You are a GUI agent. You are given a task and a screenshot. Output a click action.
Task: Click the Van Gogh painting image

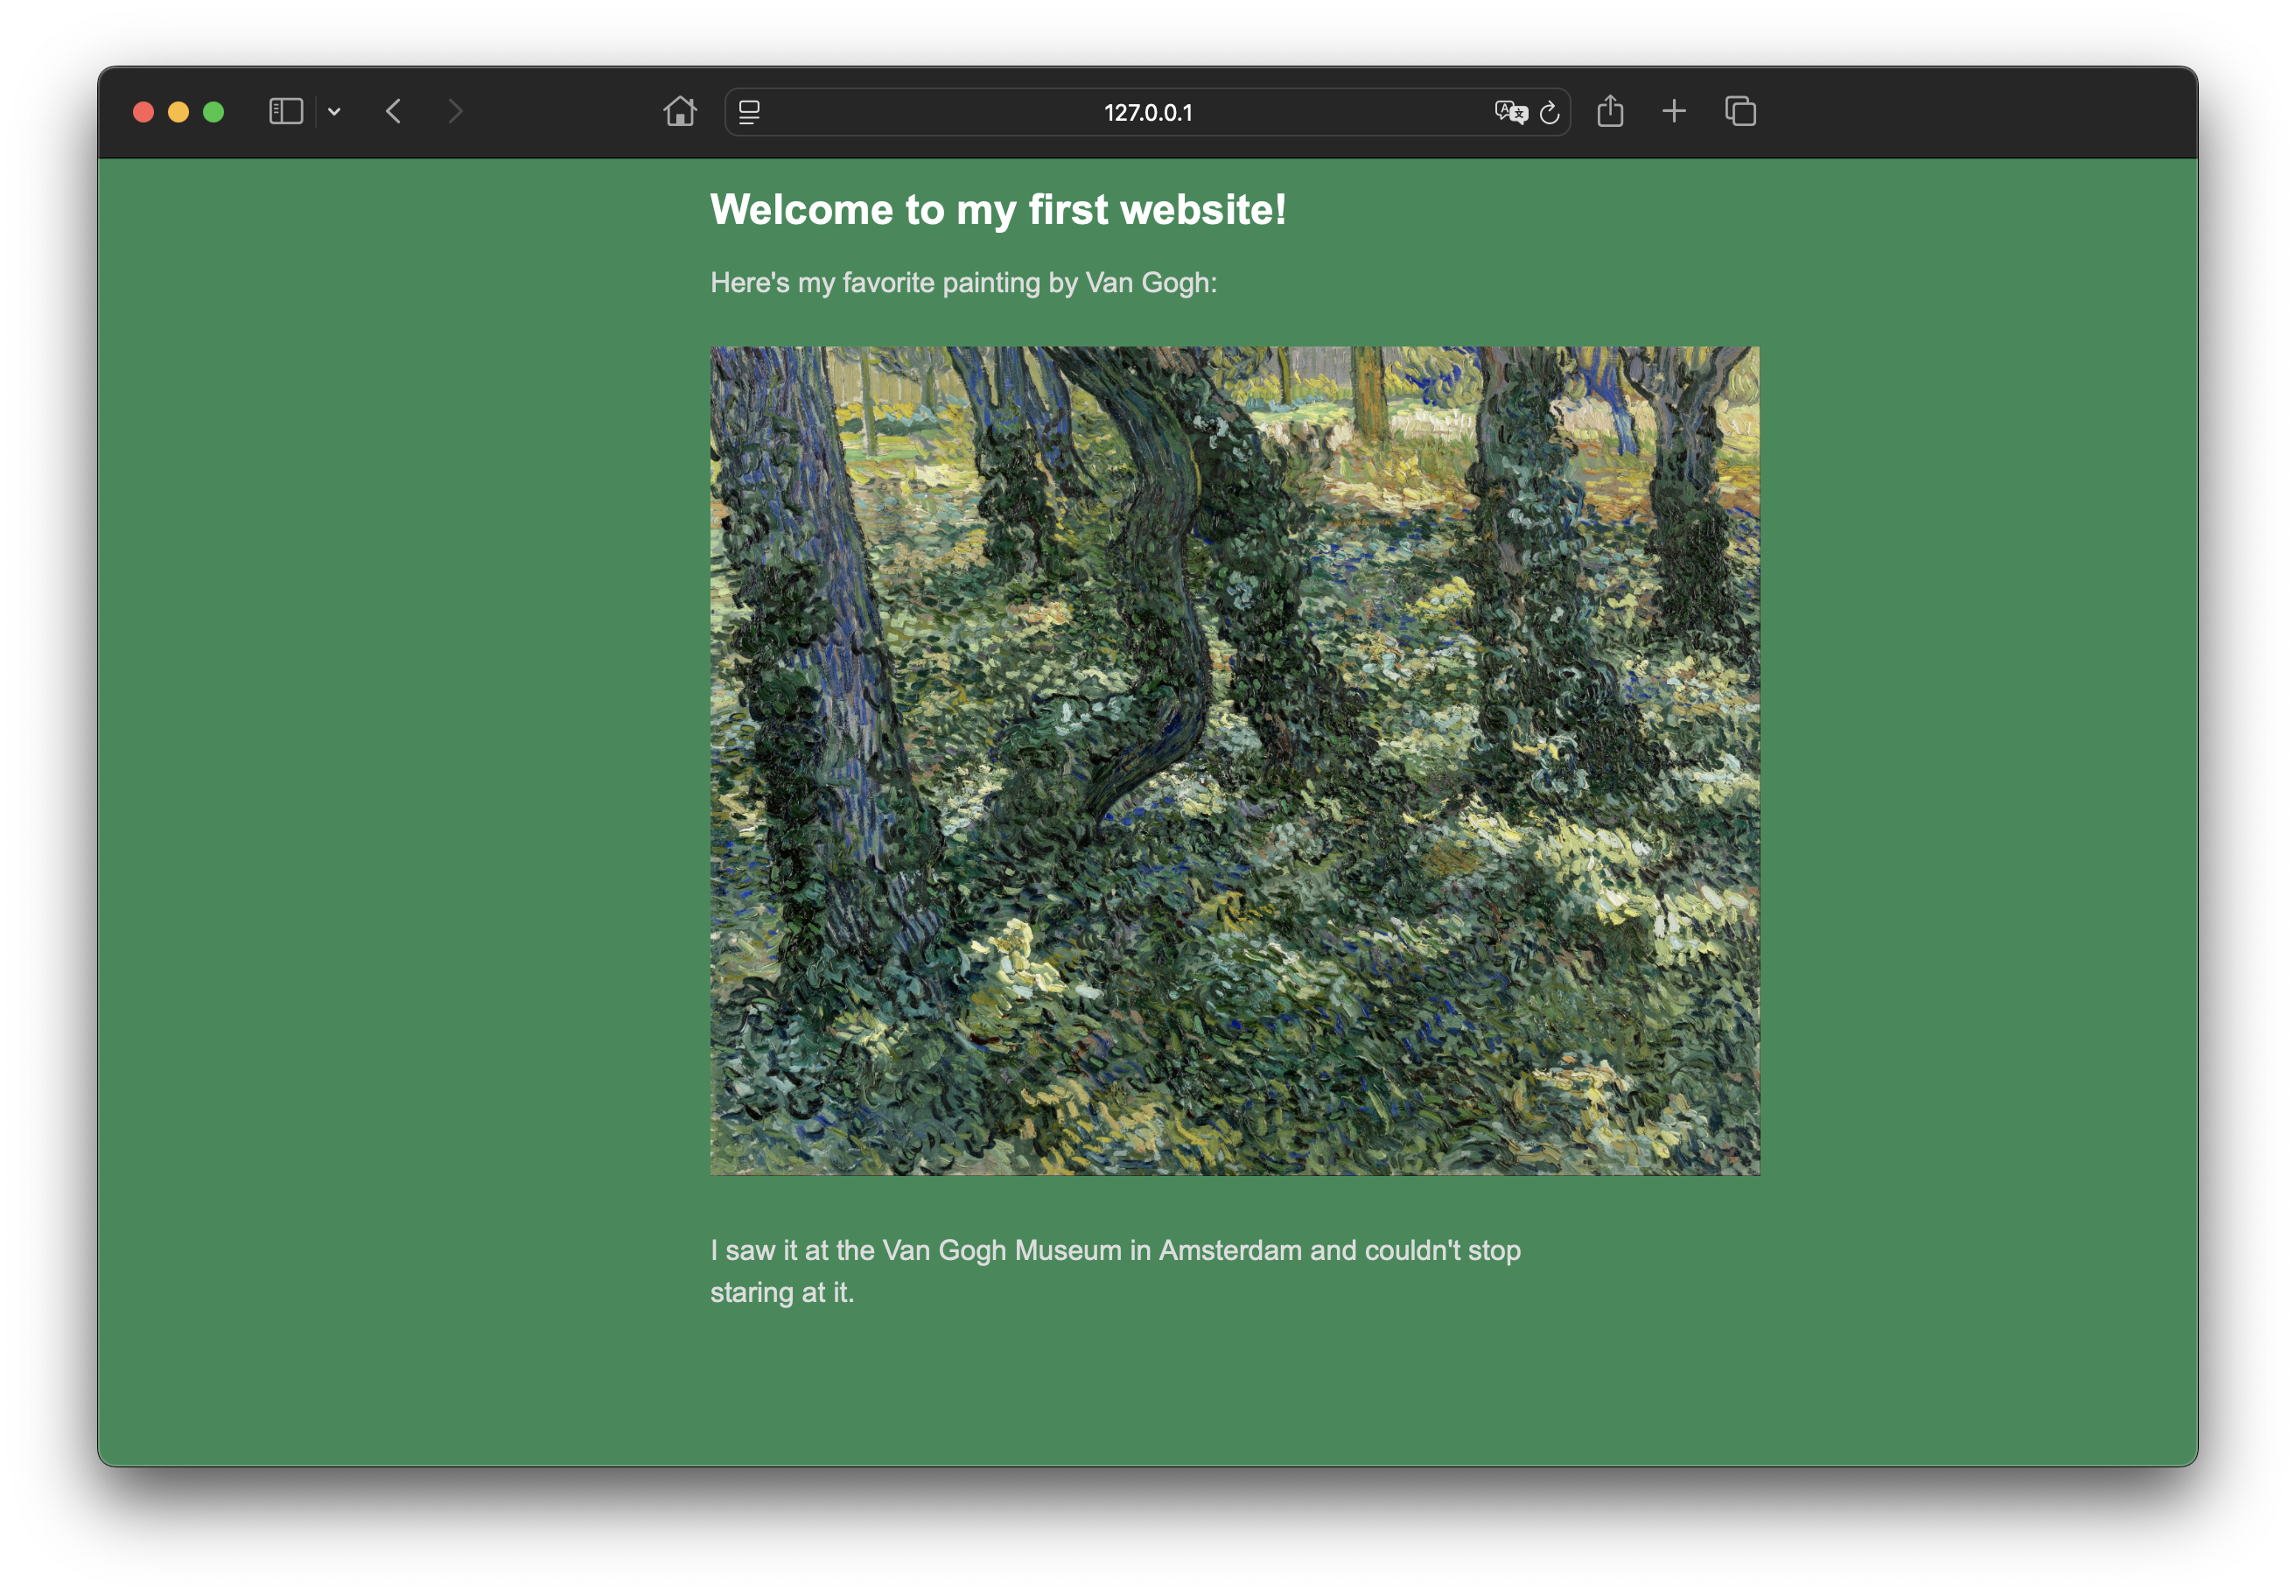(x=1235, y=761)
